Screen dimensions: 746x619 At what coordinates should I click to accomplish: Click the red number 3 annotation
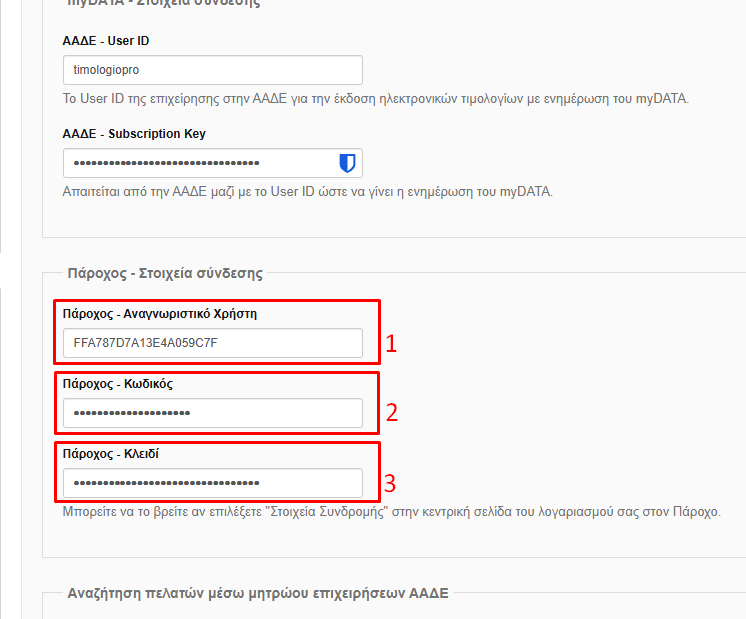coord(390,483)
